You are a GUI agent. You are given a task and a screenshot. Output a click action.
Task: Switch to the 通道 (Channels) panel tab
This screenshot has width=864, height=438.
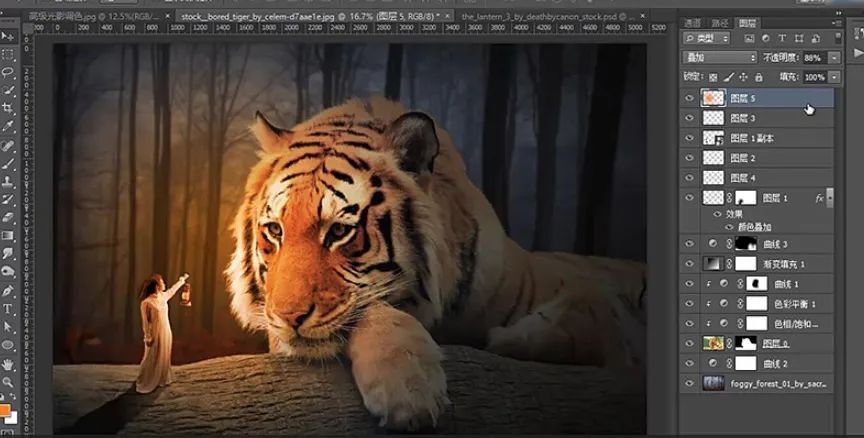(x=692, y=22)
